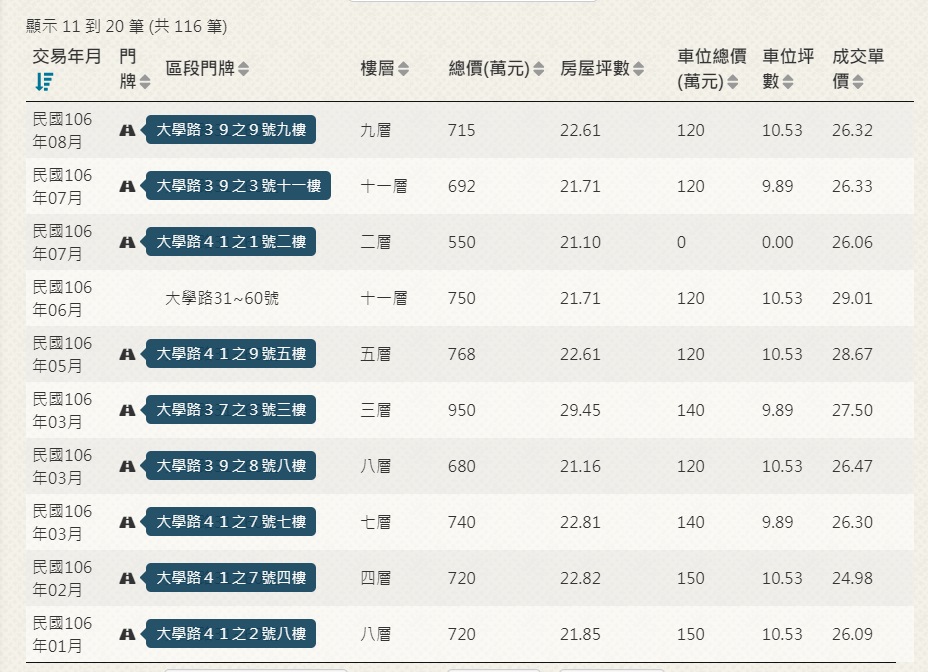Click the road icon next to 大學路39之8號八樓
This screenshot has width=928, height=672.
click(x=127, y=466)
